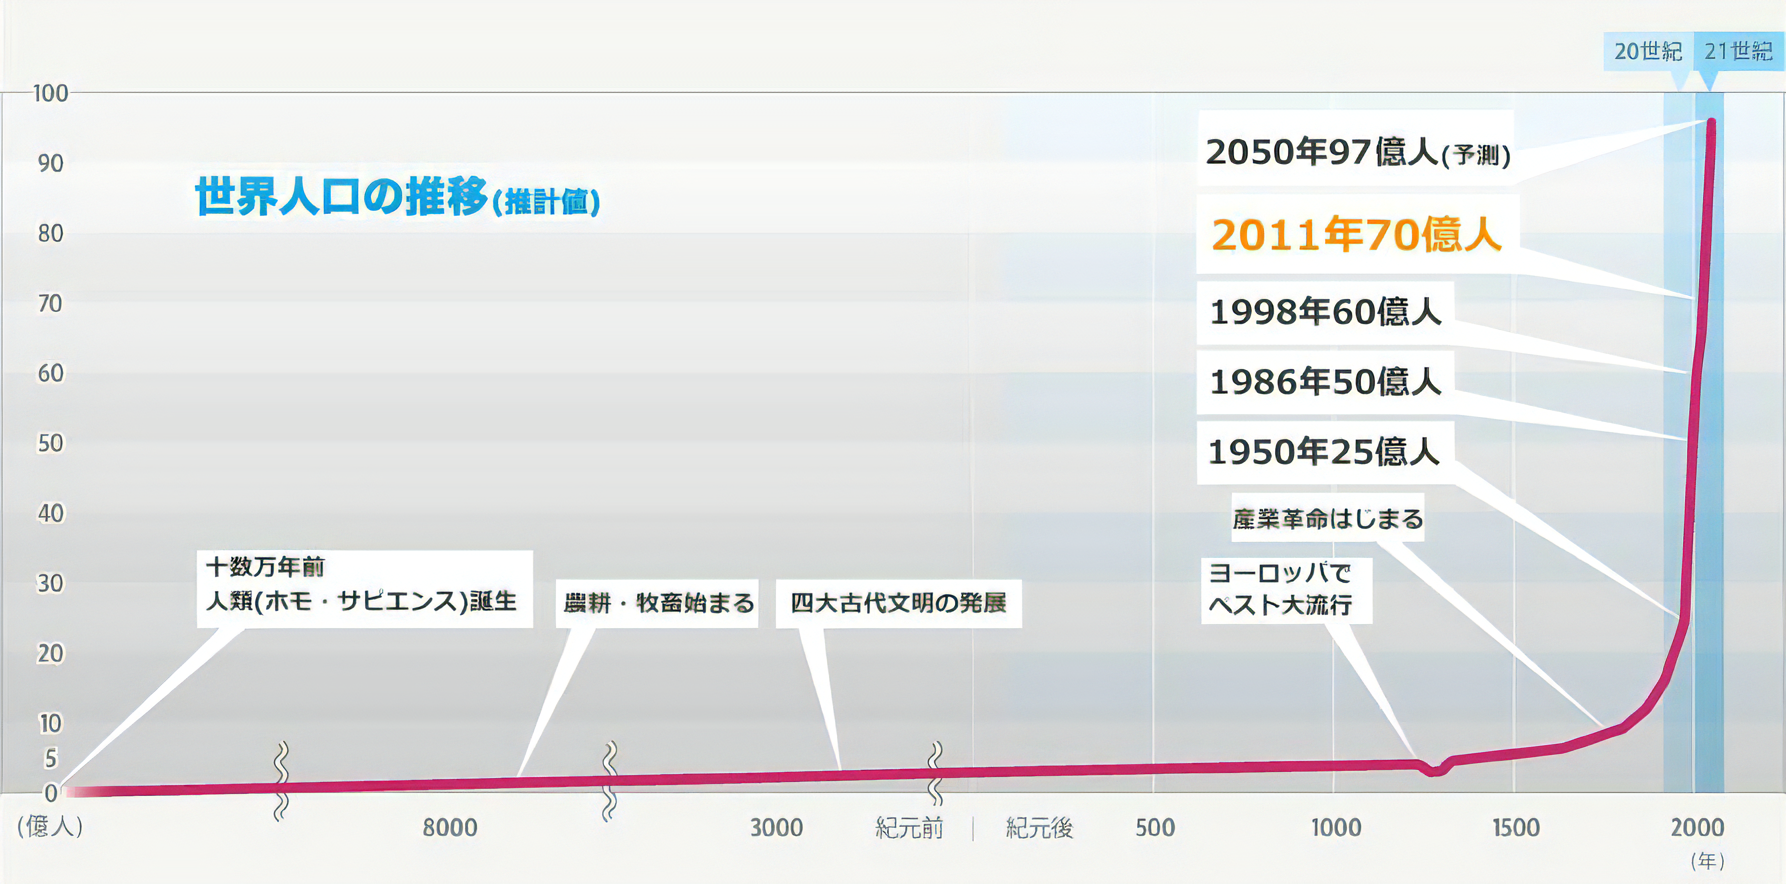Click the (億人) unit label
The height and width of the screenshot is (884, 1786).
click(x=50, y=826)
